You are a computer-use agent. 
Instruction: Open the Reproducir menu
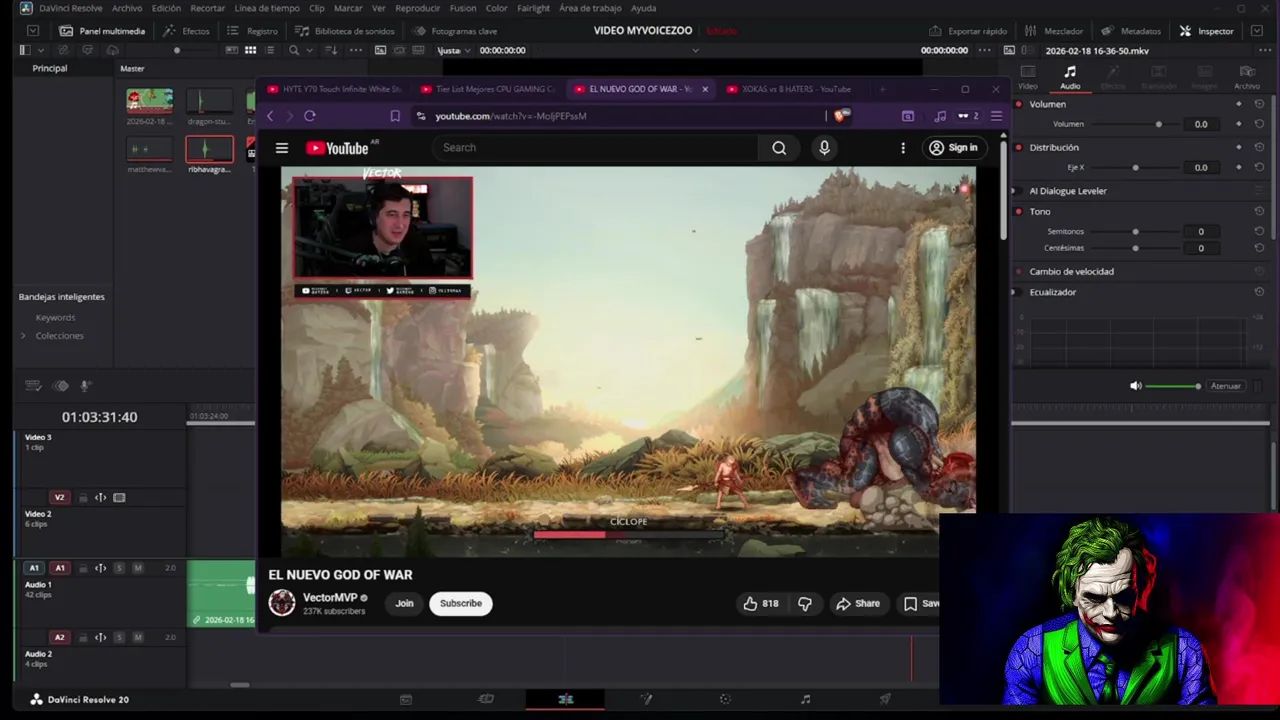(x=418, y=8)
